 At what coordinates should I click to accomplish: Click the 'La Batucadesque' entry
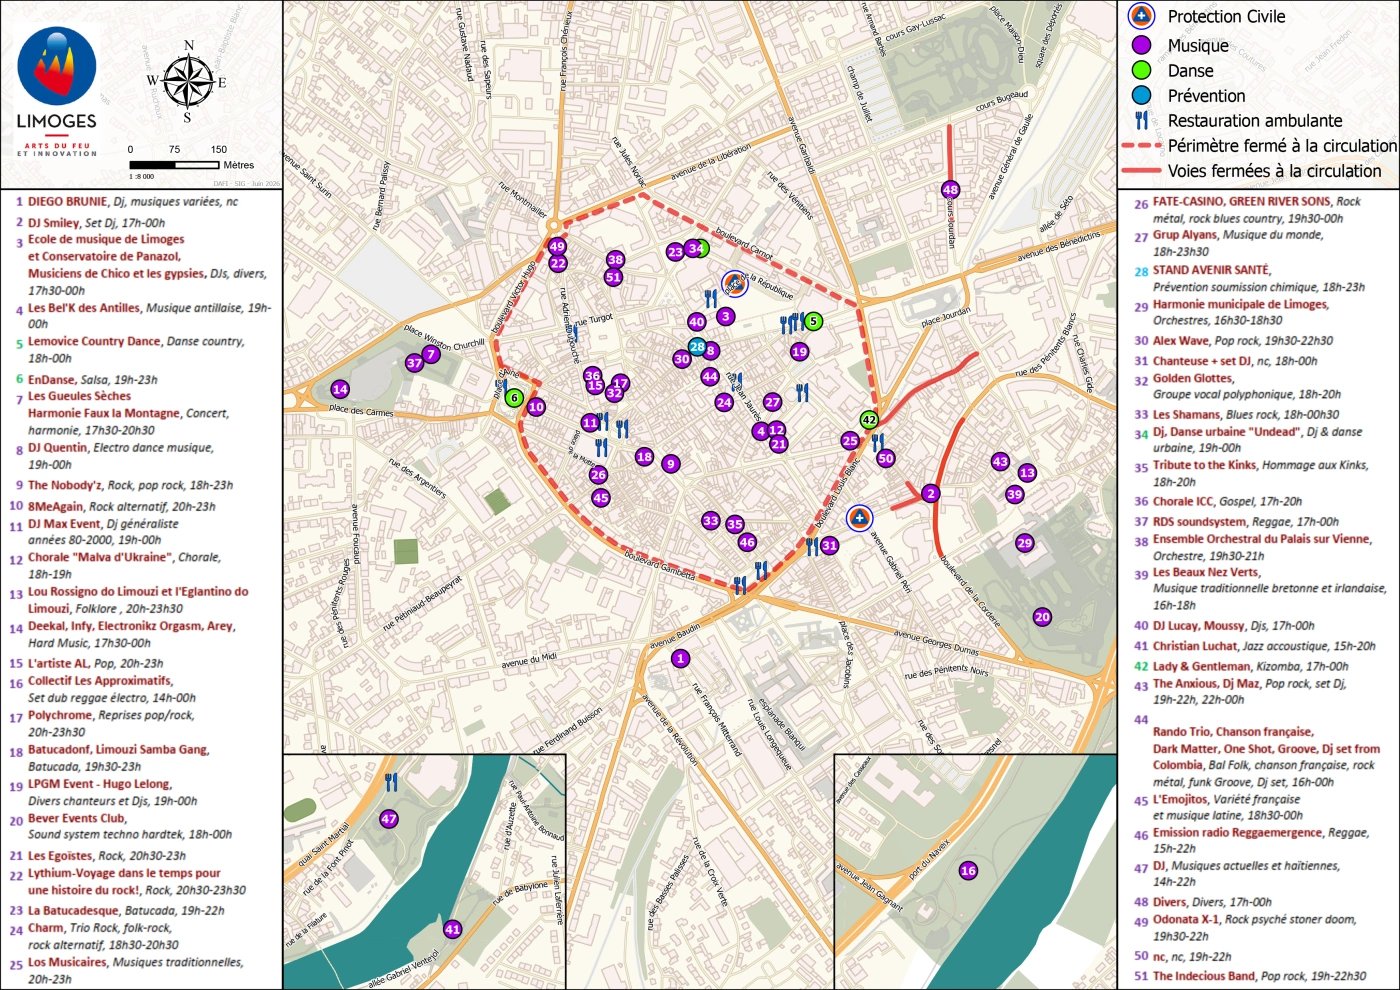tap(126, 911)
